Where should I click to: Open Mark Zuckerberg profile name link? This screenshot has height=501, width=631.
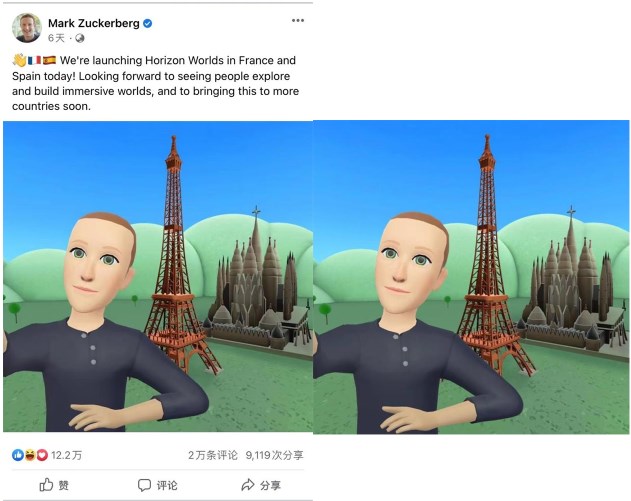click(94, 23)
